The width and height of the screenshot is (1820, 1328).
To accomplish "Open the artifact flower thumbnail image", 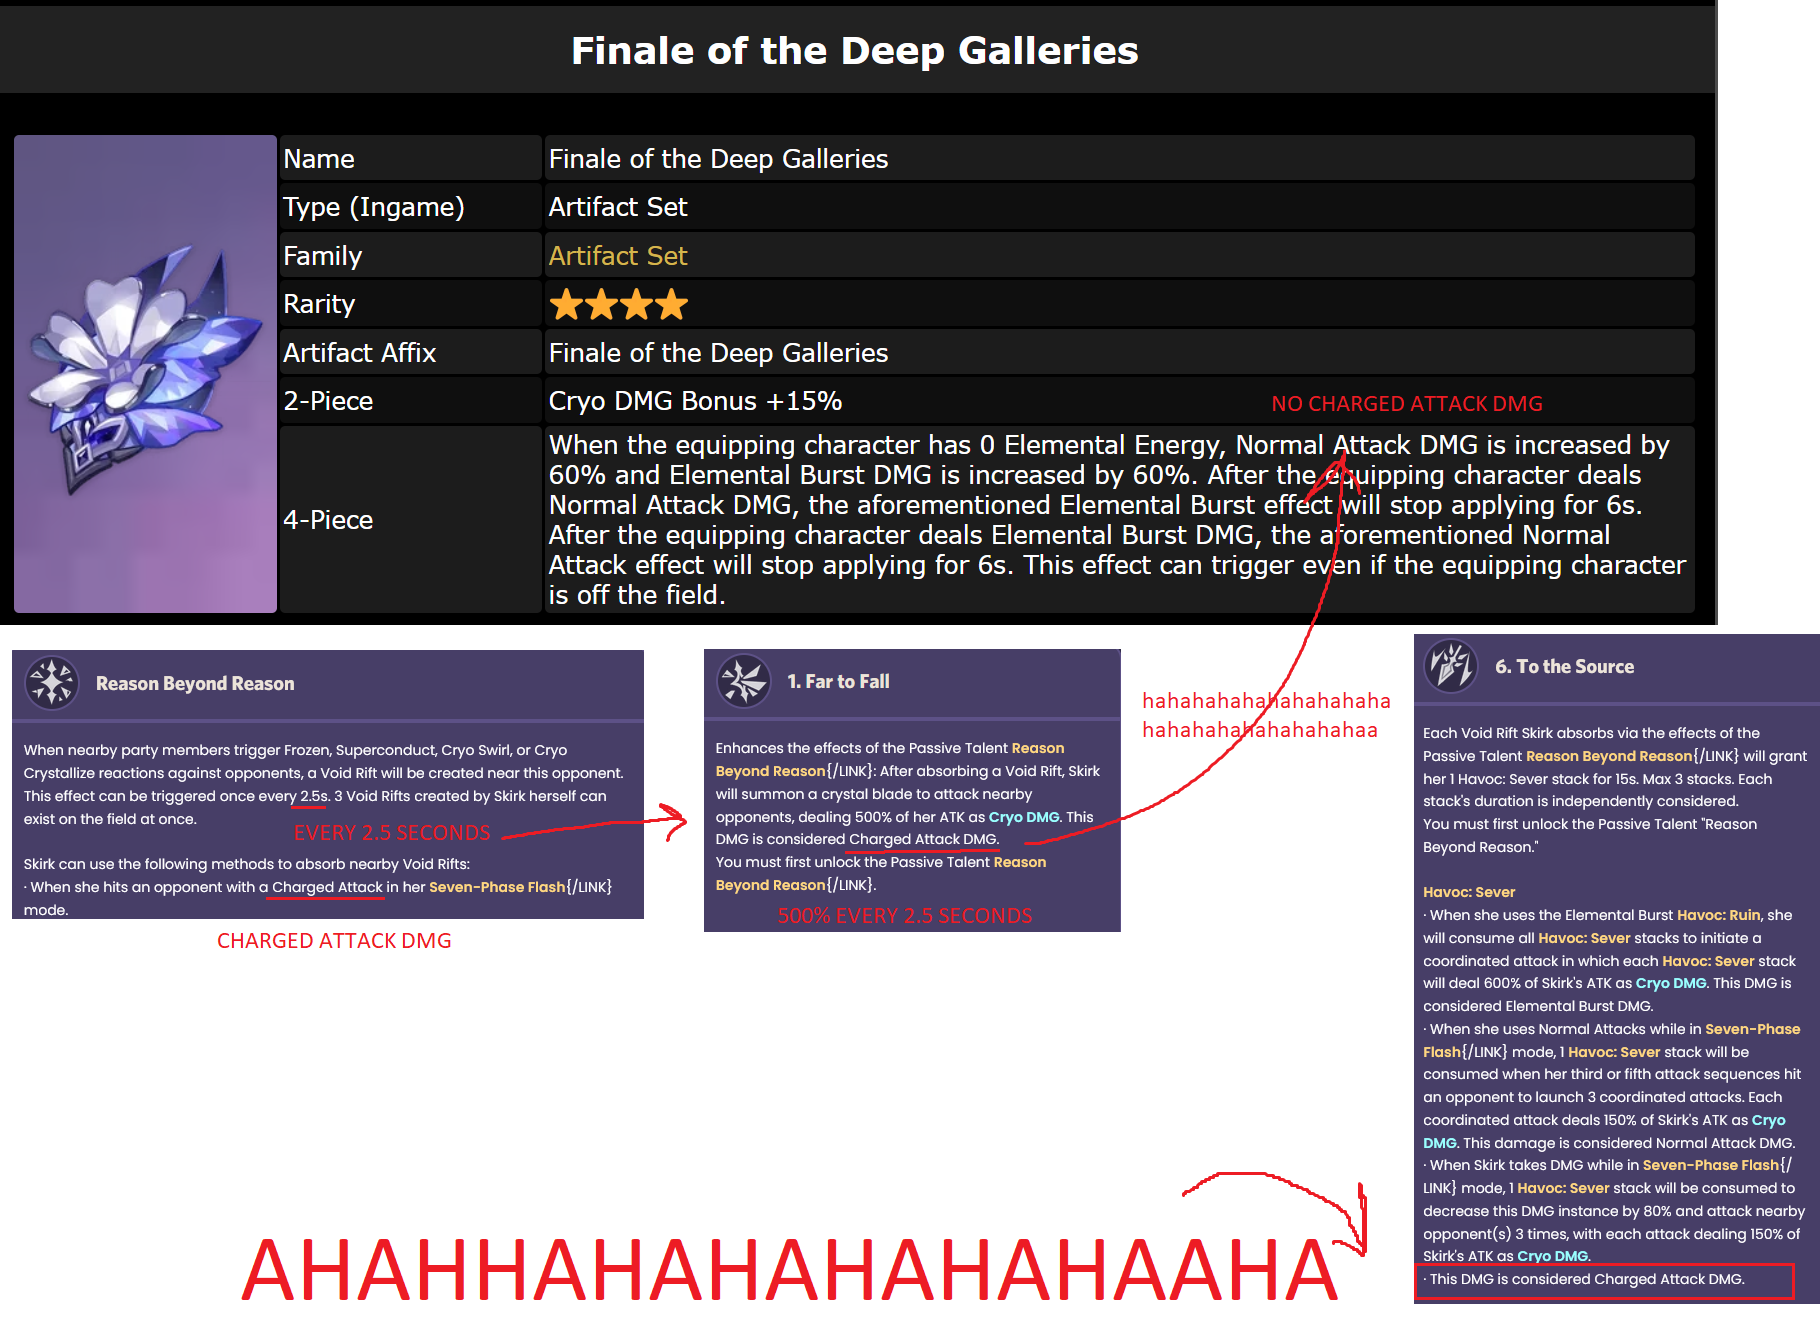I will click(x=145, y=374).
